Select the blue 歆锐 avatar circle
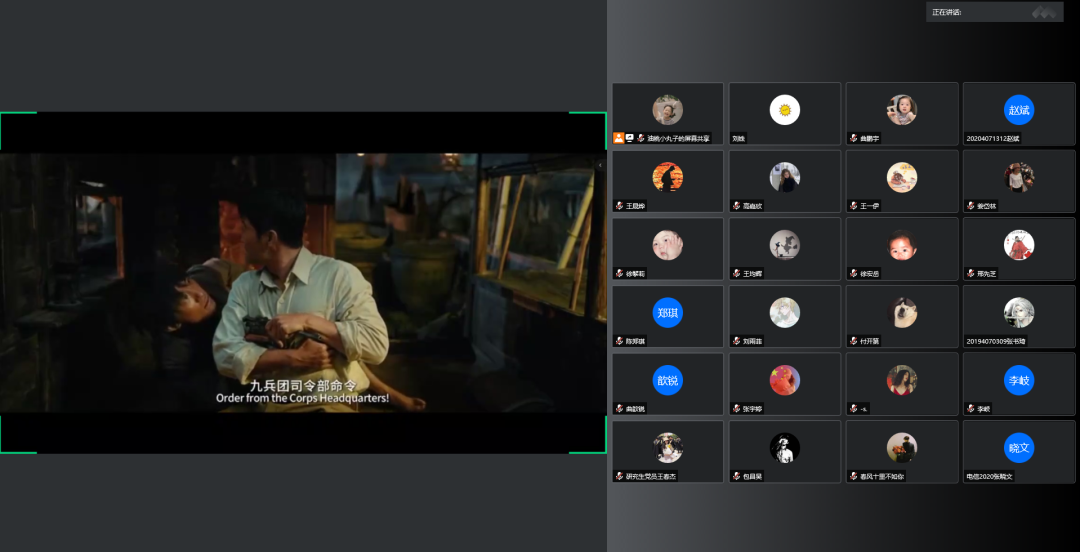1080x552 pixels. click(667, 380)
